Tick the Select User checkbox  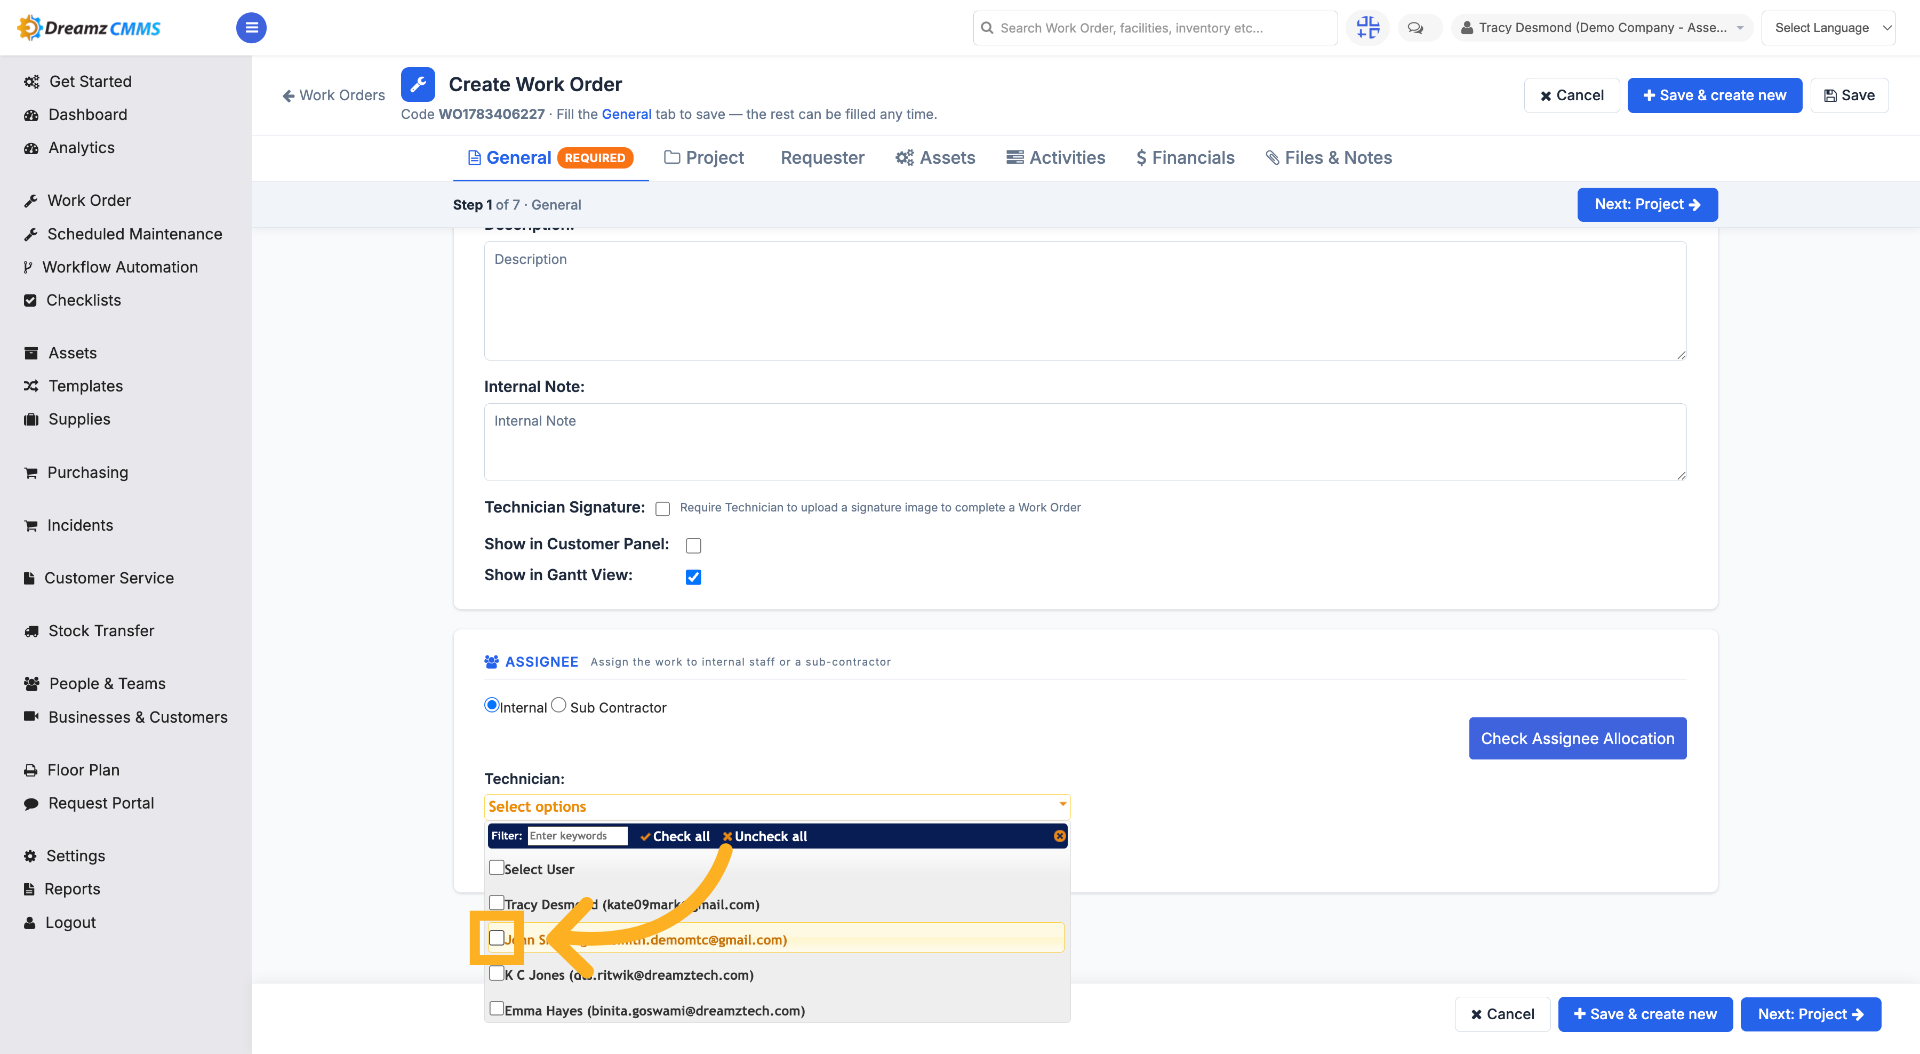coord(496,868)
